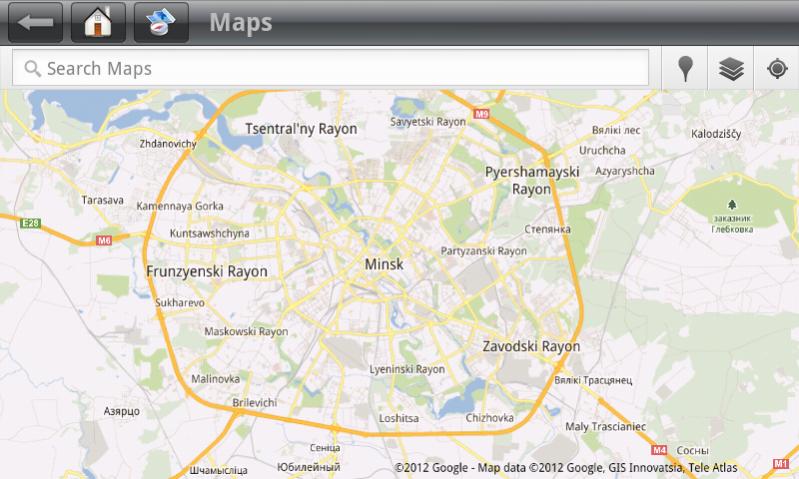
Task: Tap Kamennaya Gorka label
Action: 180,206
